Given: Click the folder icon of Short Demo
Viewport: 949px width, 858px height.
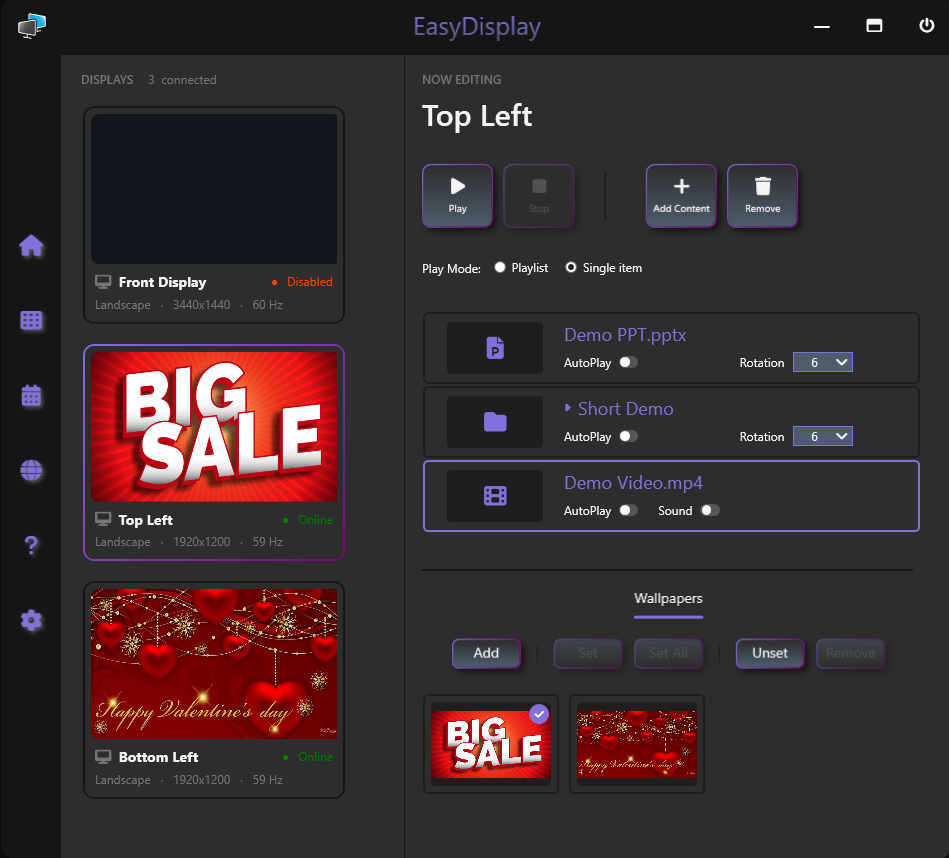Looking at the screenshot, I should (x=495, y=422).
